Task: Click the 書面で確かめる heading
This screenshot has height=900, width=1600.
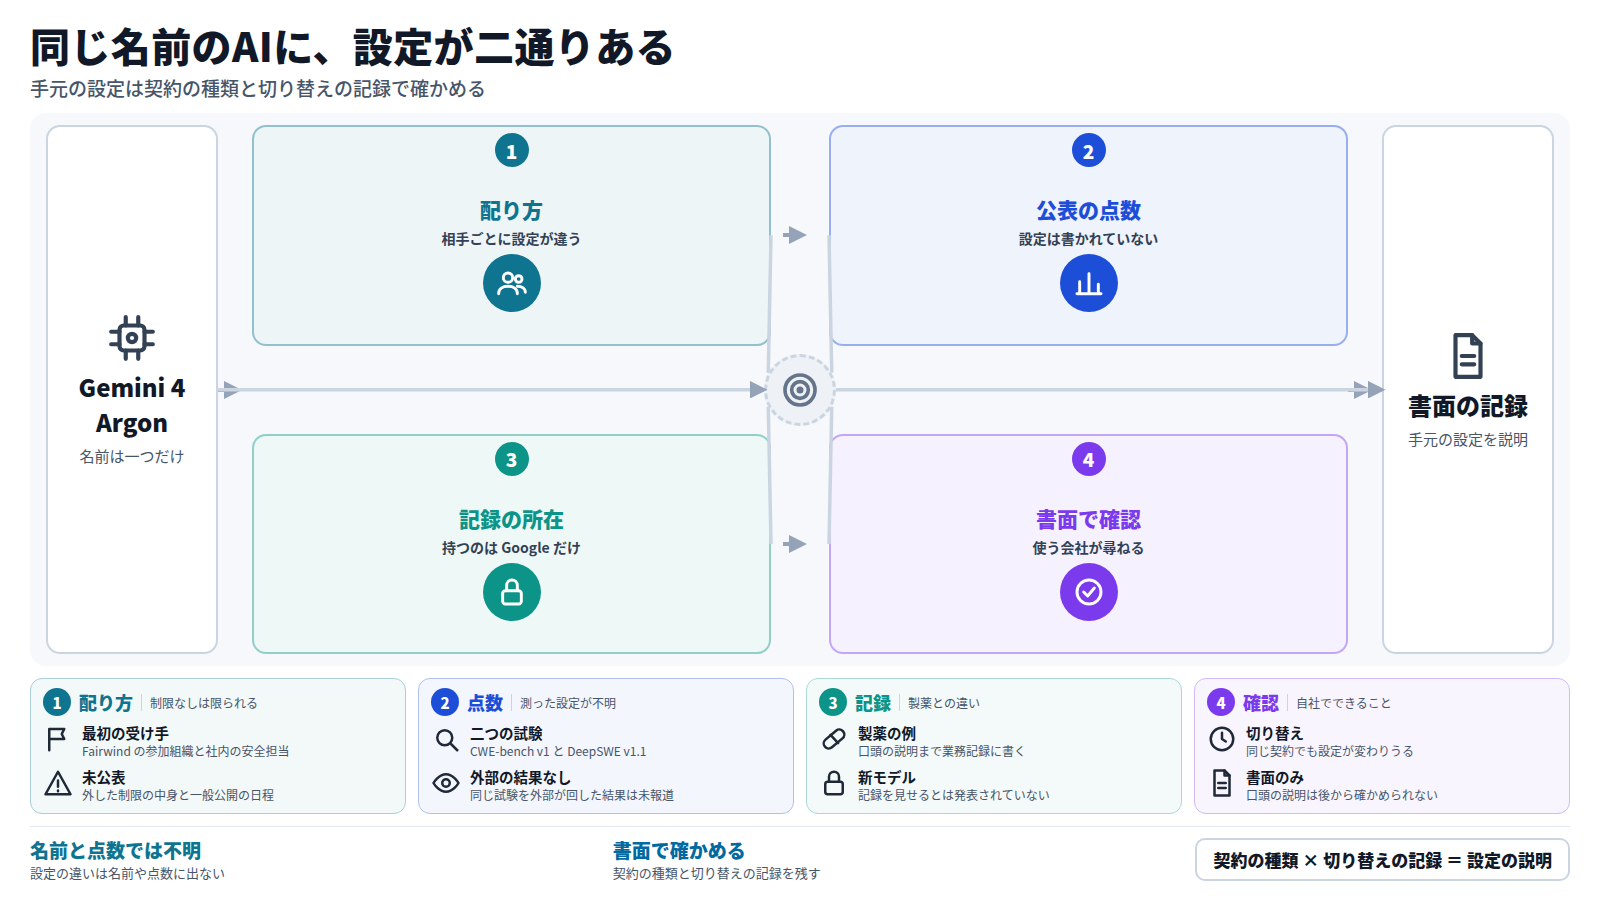Action: 679,851
